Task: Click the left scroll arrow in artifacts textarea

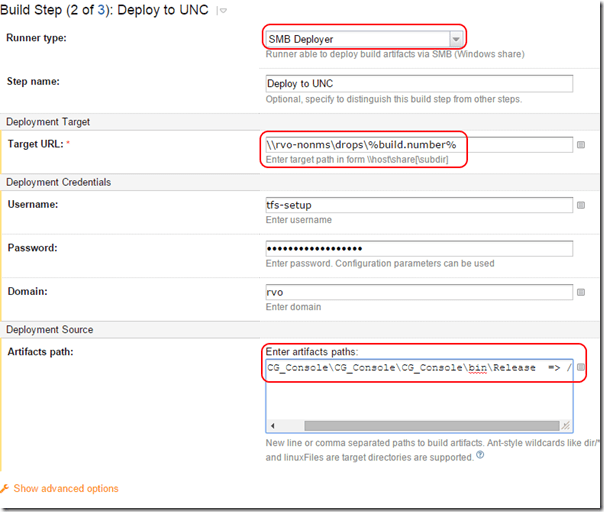Action: (x=271, y=425)
